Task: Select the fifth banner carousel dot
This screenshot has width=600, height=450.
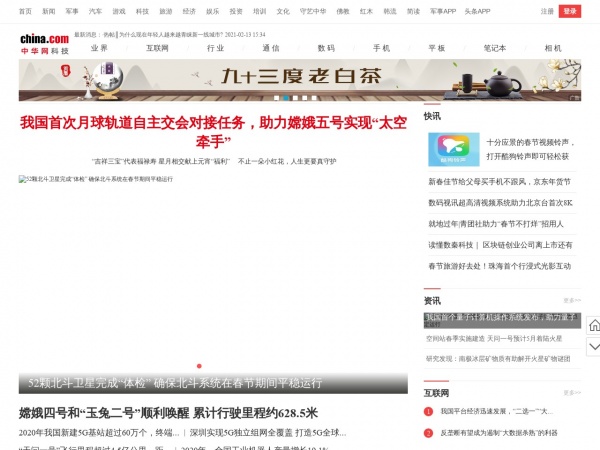Action: click(314, 98)
